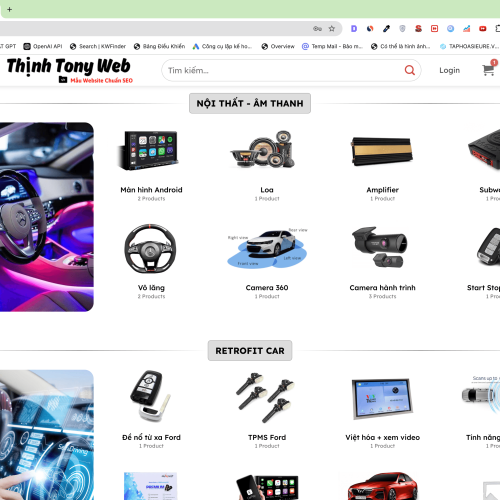
Task: Click the red YouTube-style extension icon
Action: pos(482,29)
